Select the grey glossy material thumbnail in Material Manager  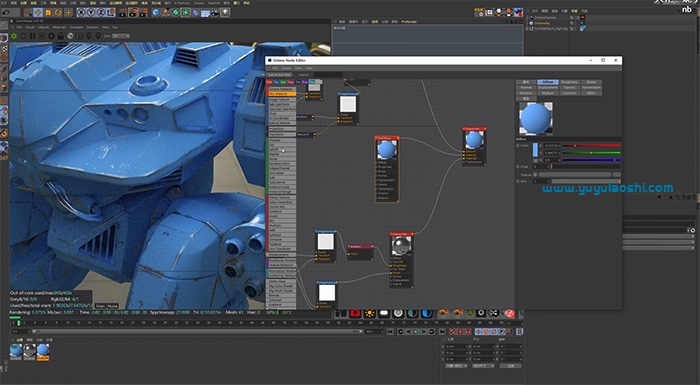[29, 351]
